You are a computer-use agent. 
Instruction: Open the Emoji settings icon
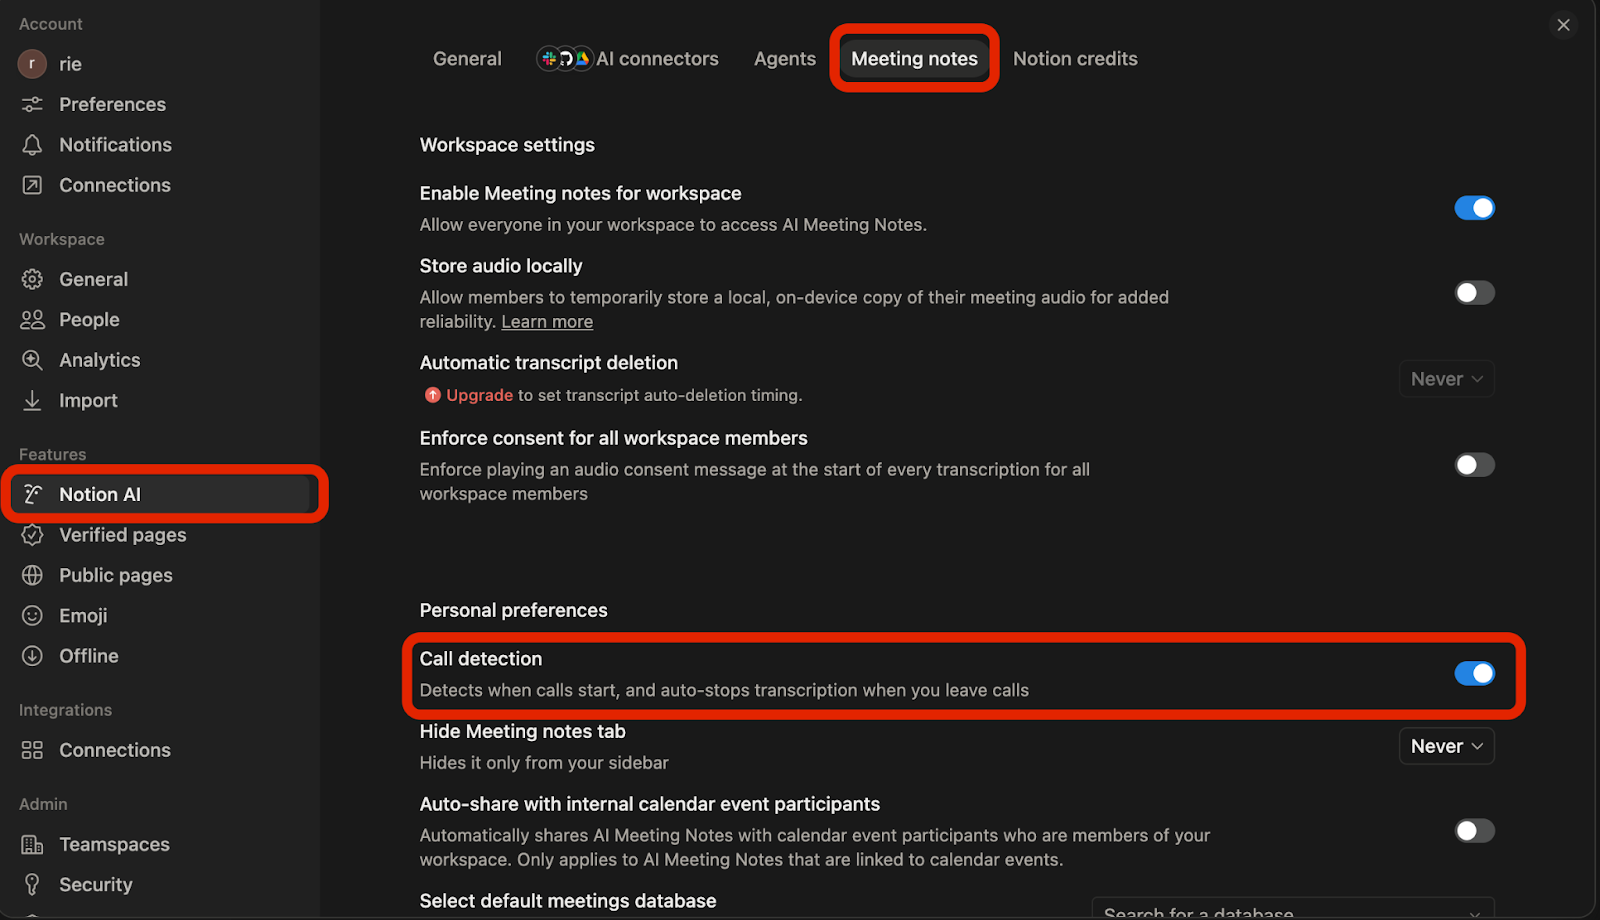pos(31,615)
